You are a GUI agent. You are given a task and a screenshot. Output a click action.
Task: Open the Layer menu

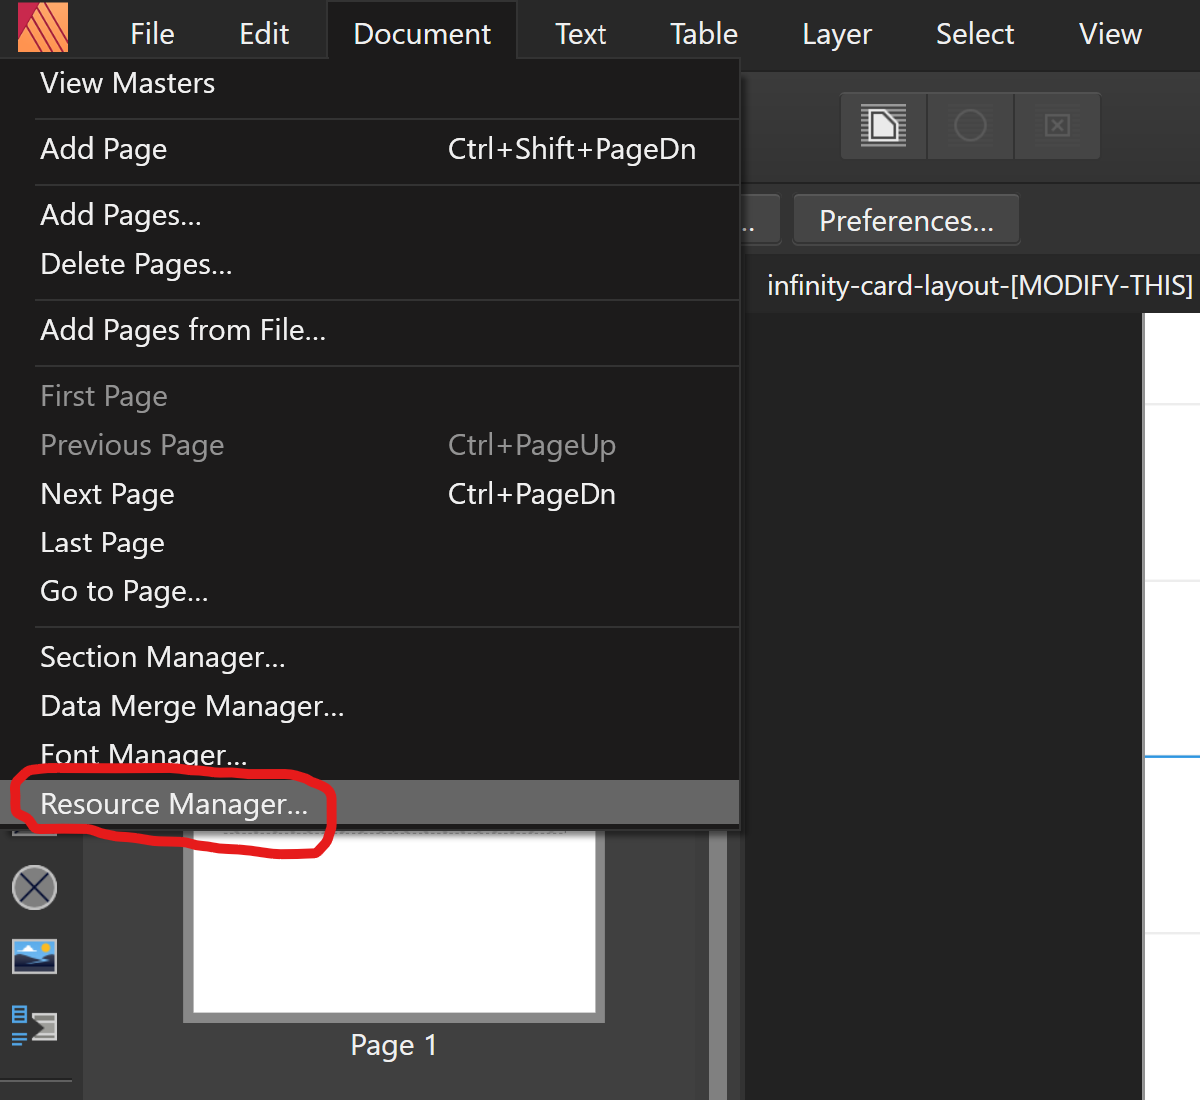(x=836, y=34)
